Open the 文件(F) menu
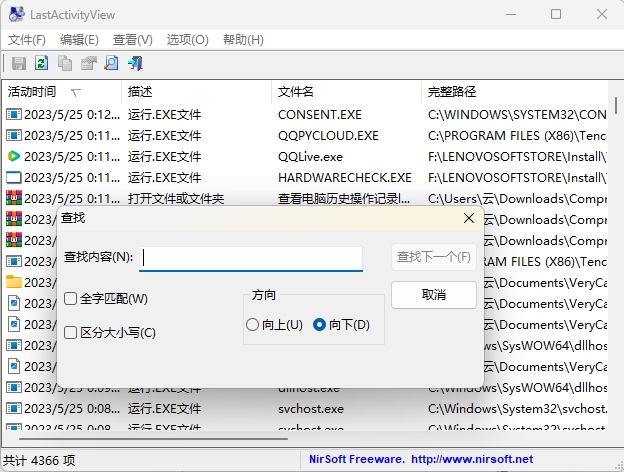Screen dimensions: 624x472 tap(27, 40)
